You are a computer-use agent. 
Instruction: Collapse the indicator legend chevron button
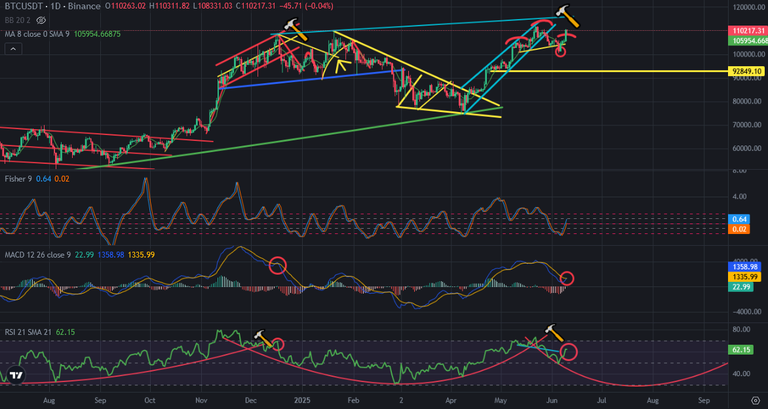pyautogui.click(x=13, y=49)
